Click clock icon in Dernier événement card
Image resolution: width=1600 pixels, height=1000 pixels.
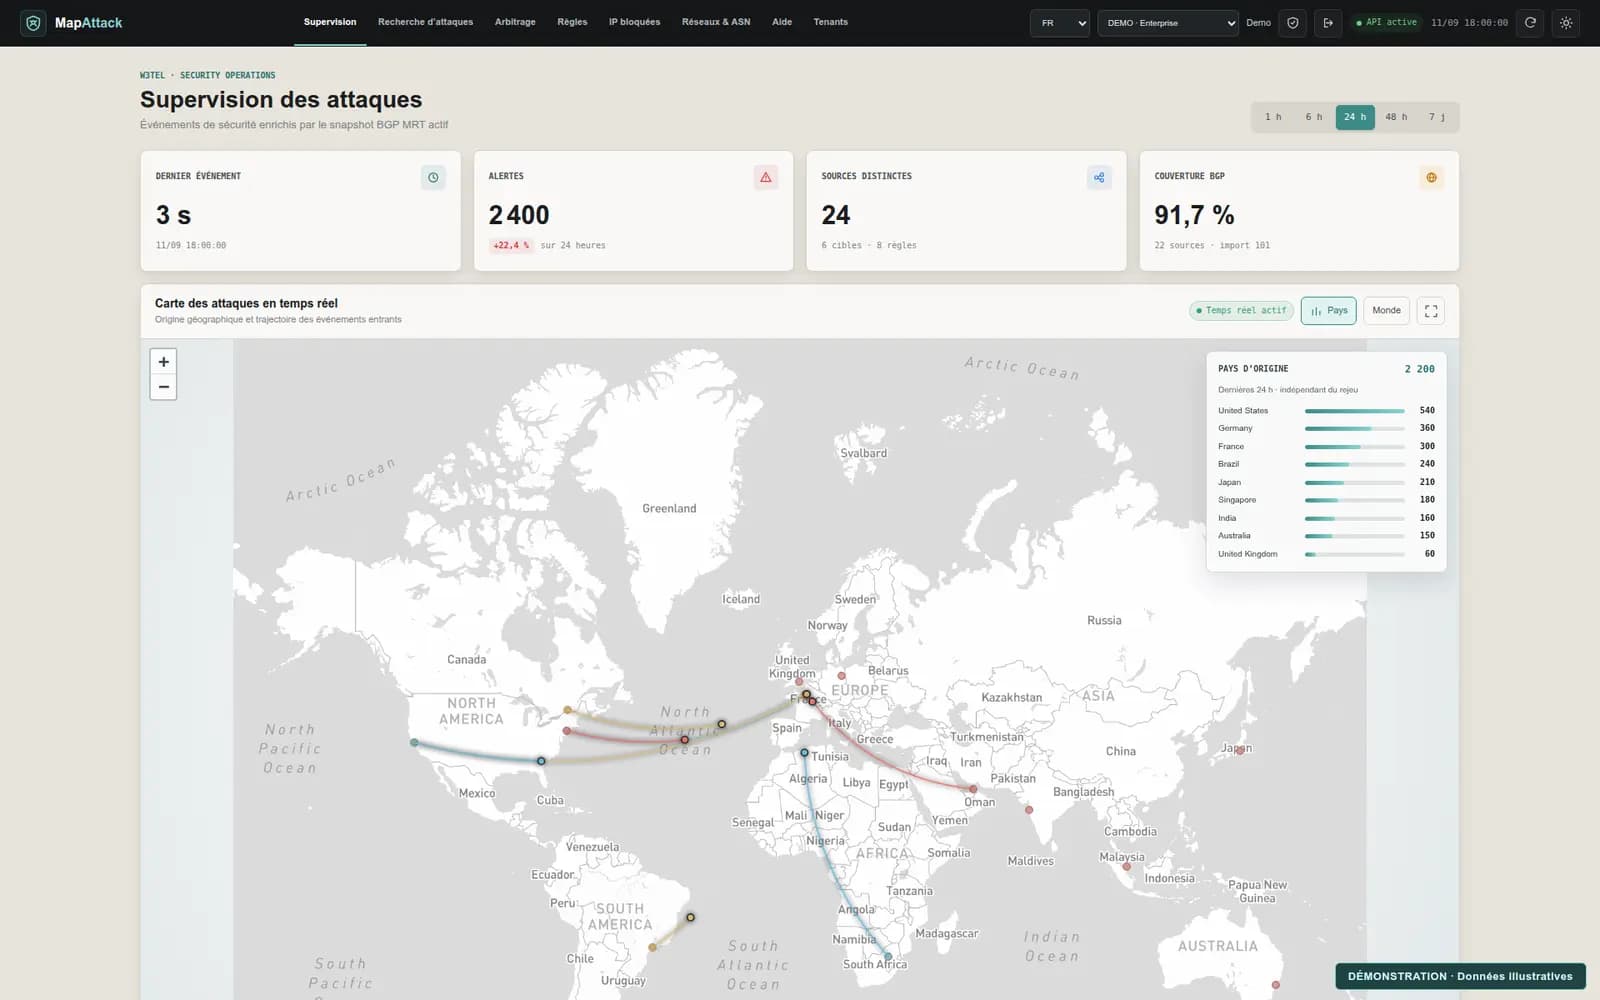pyautogui.click(x=433, y=177)
